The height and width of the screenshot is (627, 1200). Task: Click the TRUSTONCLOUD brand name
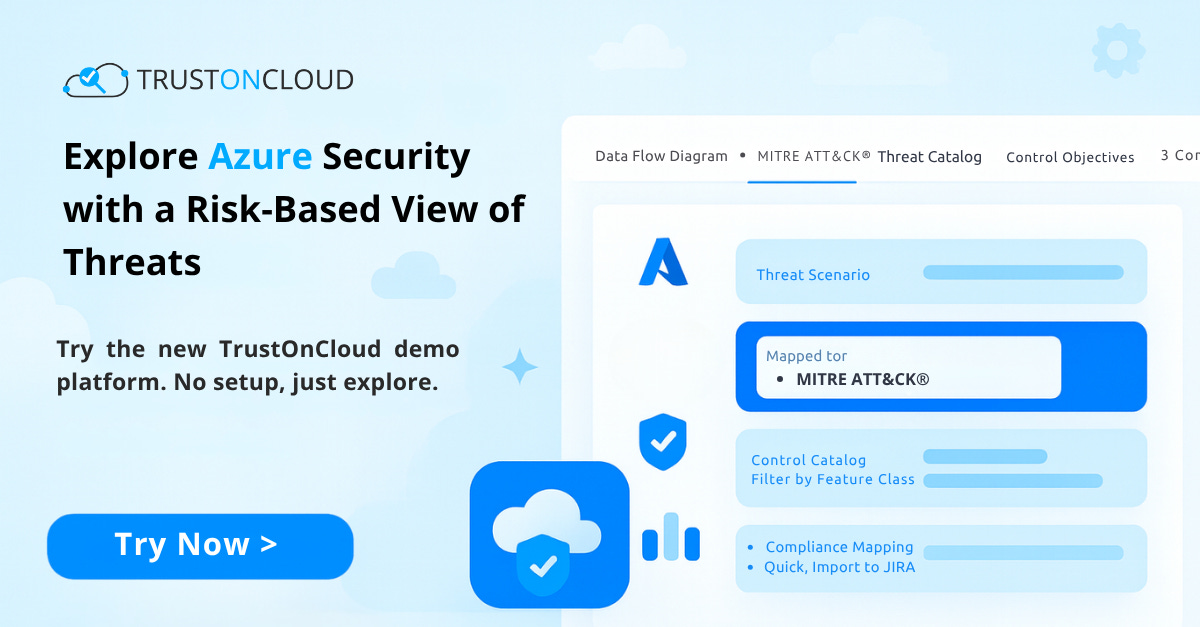(245, 80)
